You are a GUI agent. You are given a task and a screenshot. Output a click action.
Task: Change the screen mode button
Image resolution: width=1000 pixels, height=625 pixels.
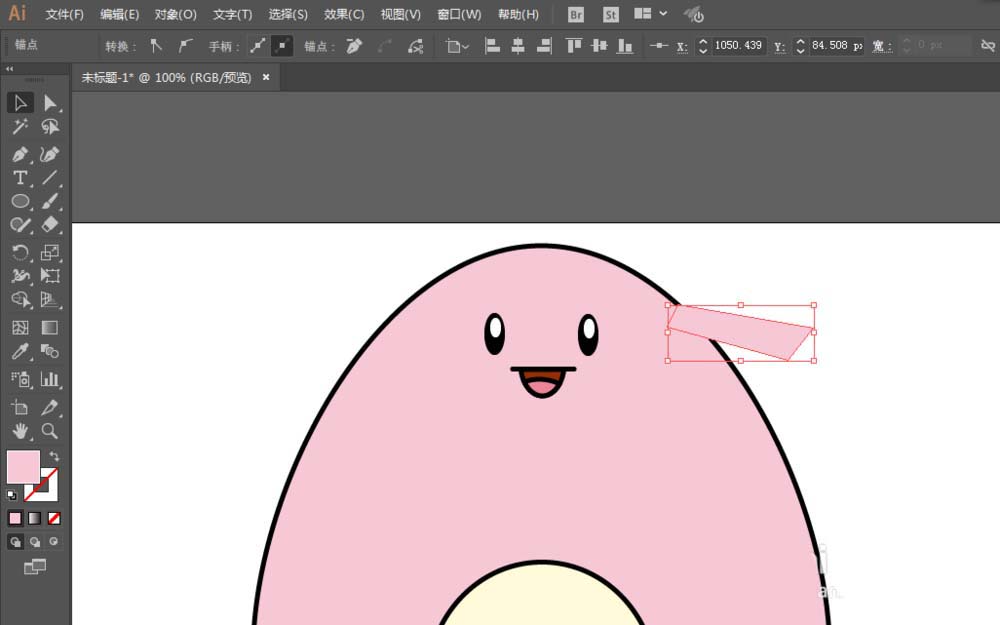tap(35, 566)
